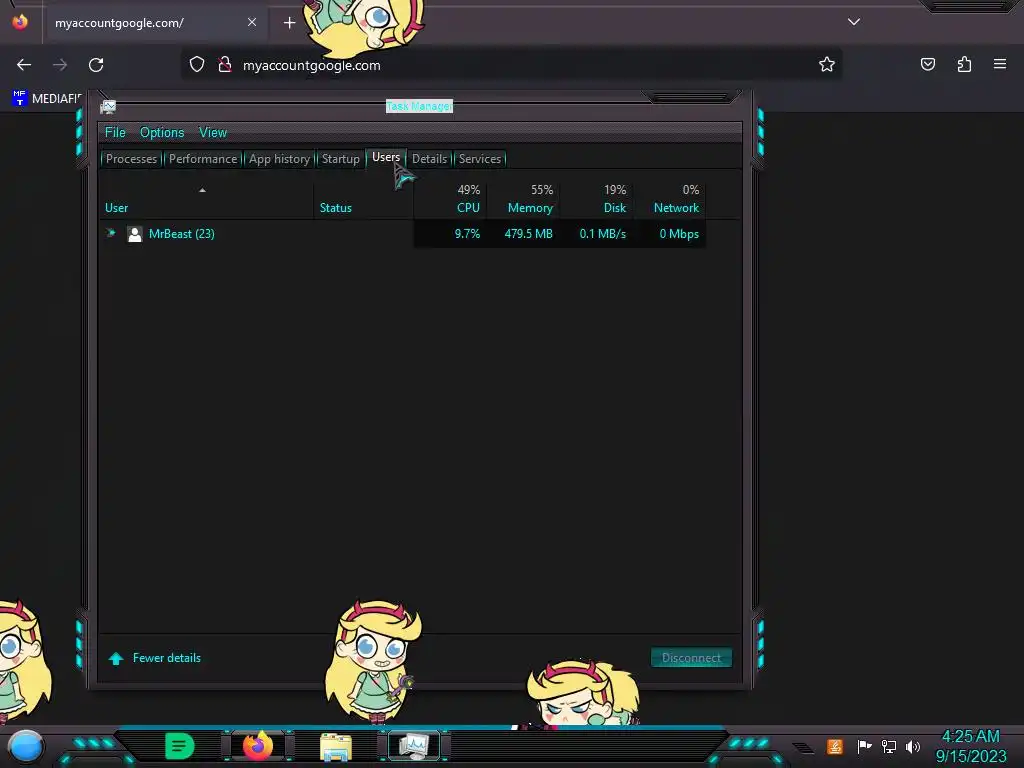Sort by the CPU column header

451,200
